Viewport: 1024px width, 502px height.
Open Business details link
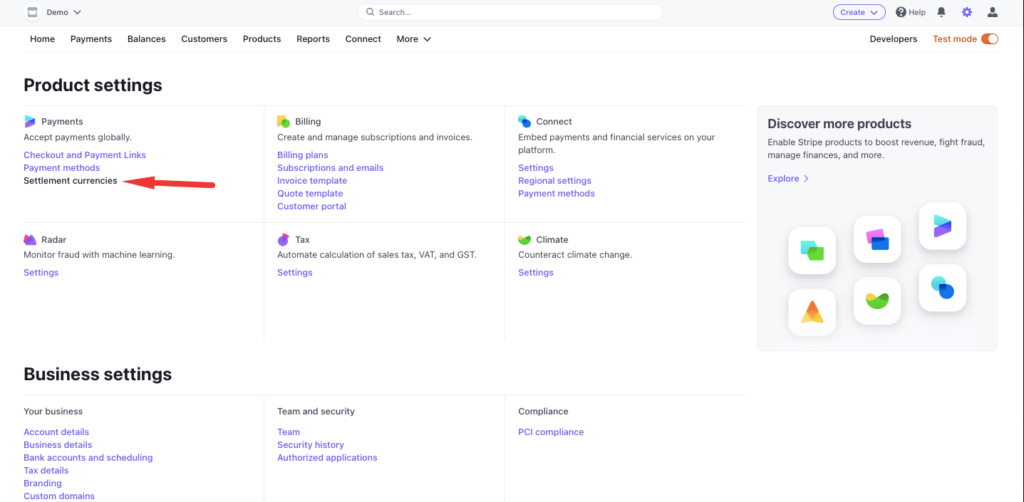point(57,445)
